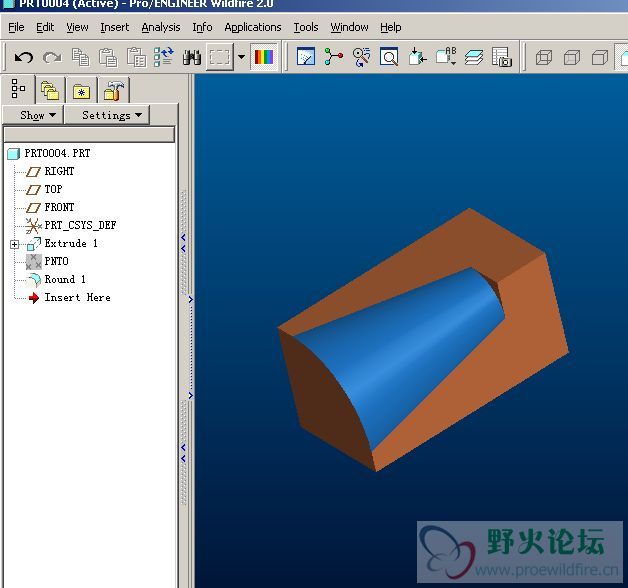
Task: Click the View Manager icon
Action: tap(502, 56)
